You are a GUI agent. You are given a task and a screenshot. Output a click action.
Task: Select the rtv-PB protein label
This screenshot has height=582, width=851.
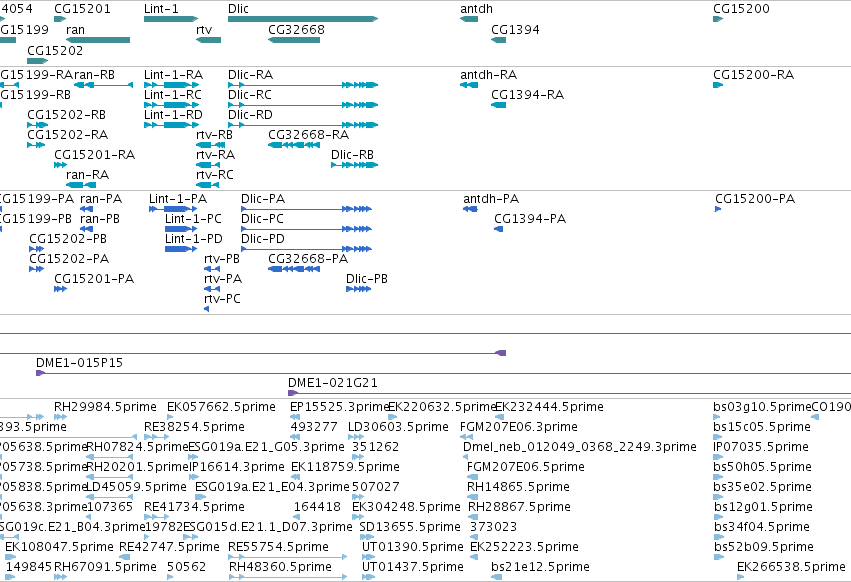pos(222,260)
